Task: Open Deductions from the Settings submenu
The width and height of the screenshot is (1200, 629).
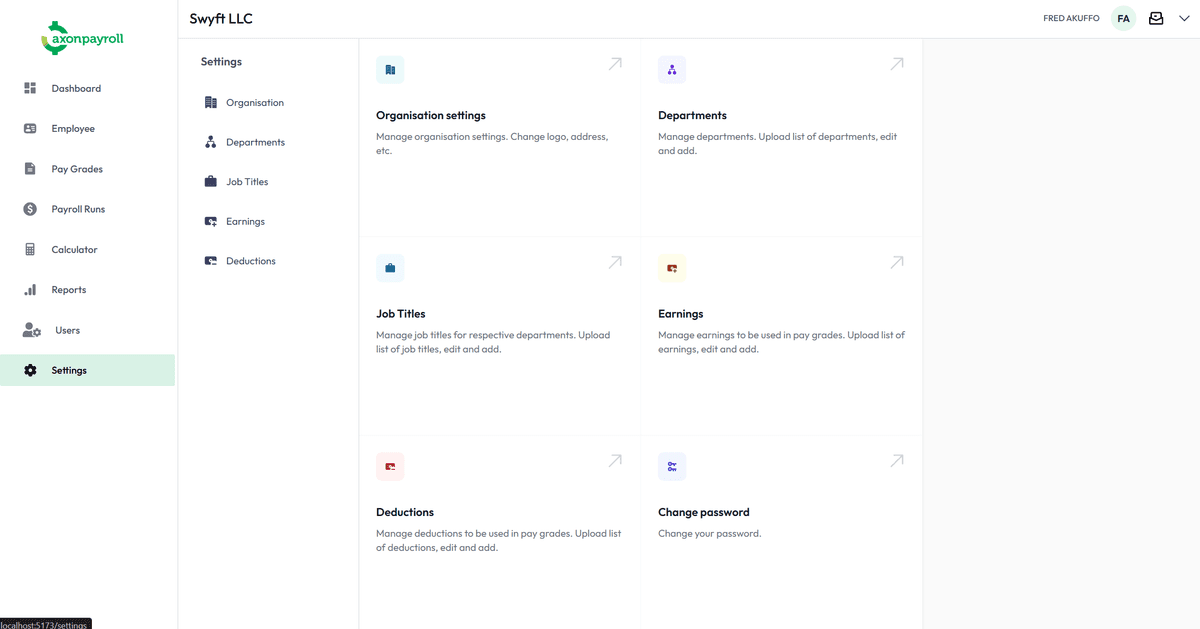Action: tap(250, 261)
